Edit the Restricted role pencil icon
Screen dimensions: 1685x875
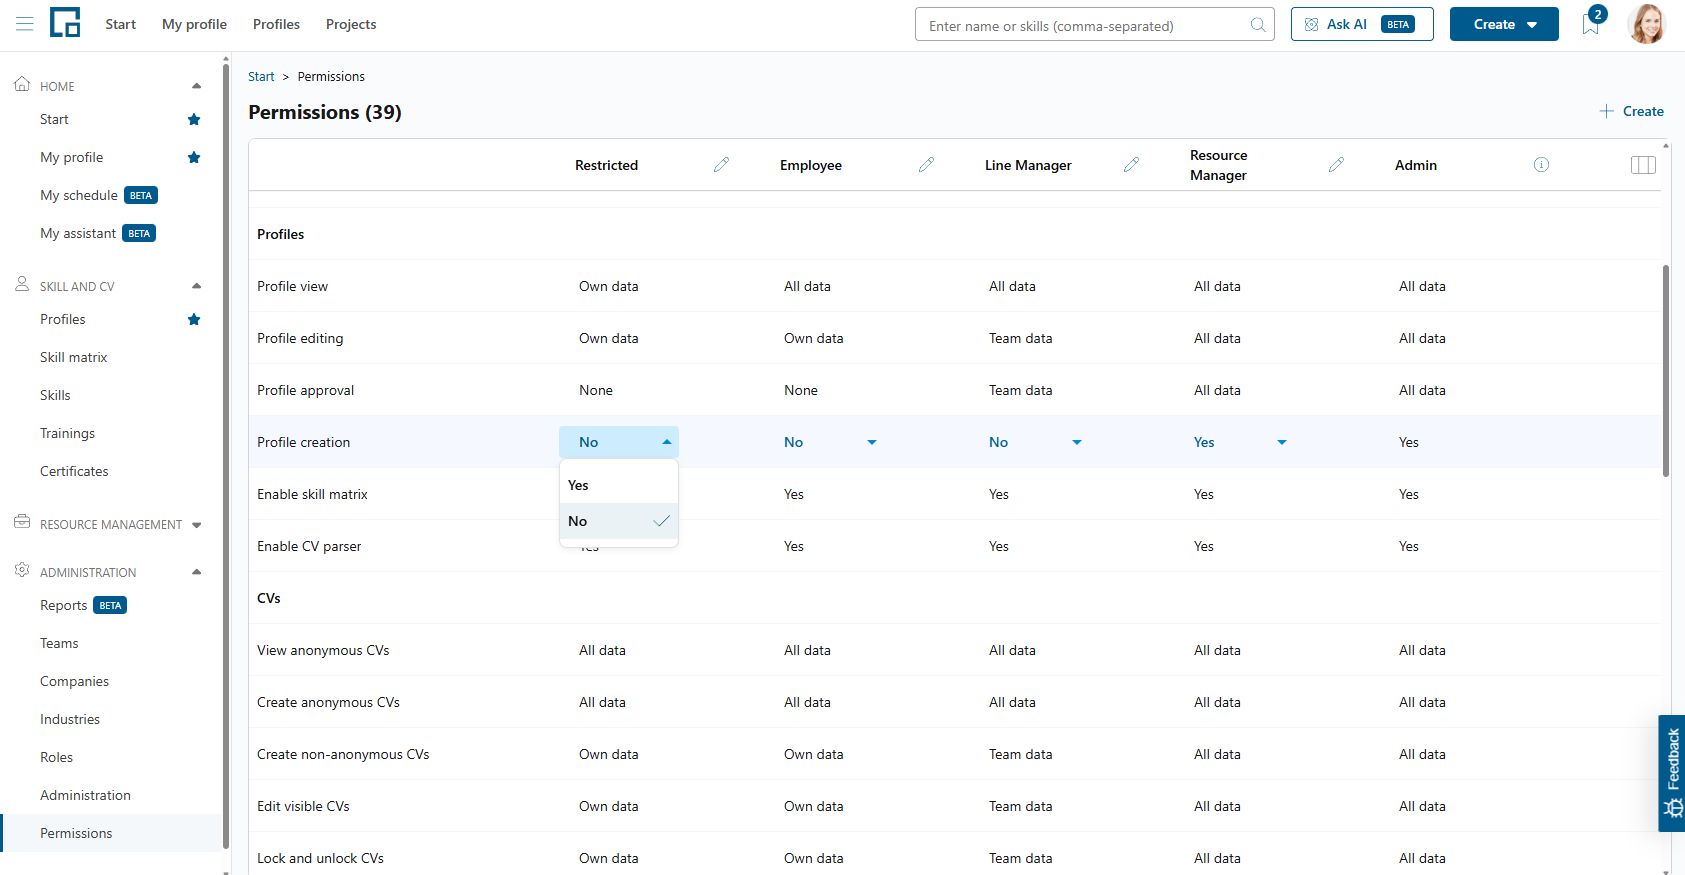pyautogui.click(x=721, y=165)
